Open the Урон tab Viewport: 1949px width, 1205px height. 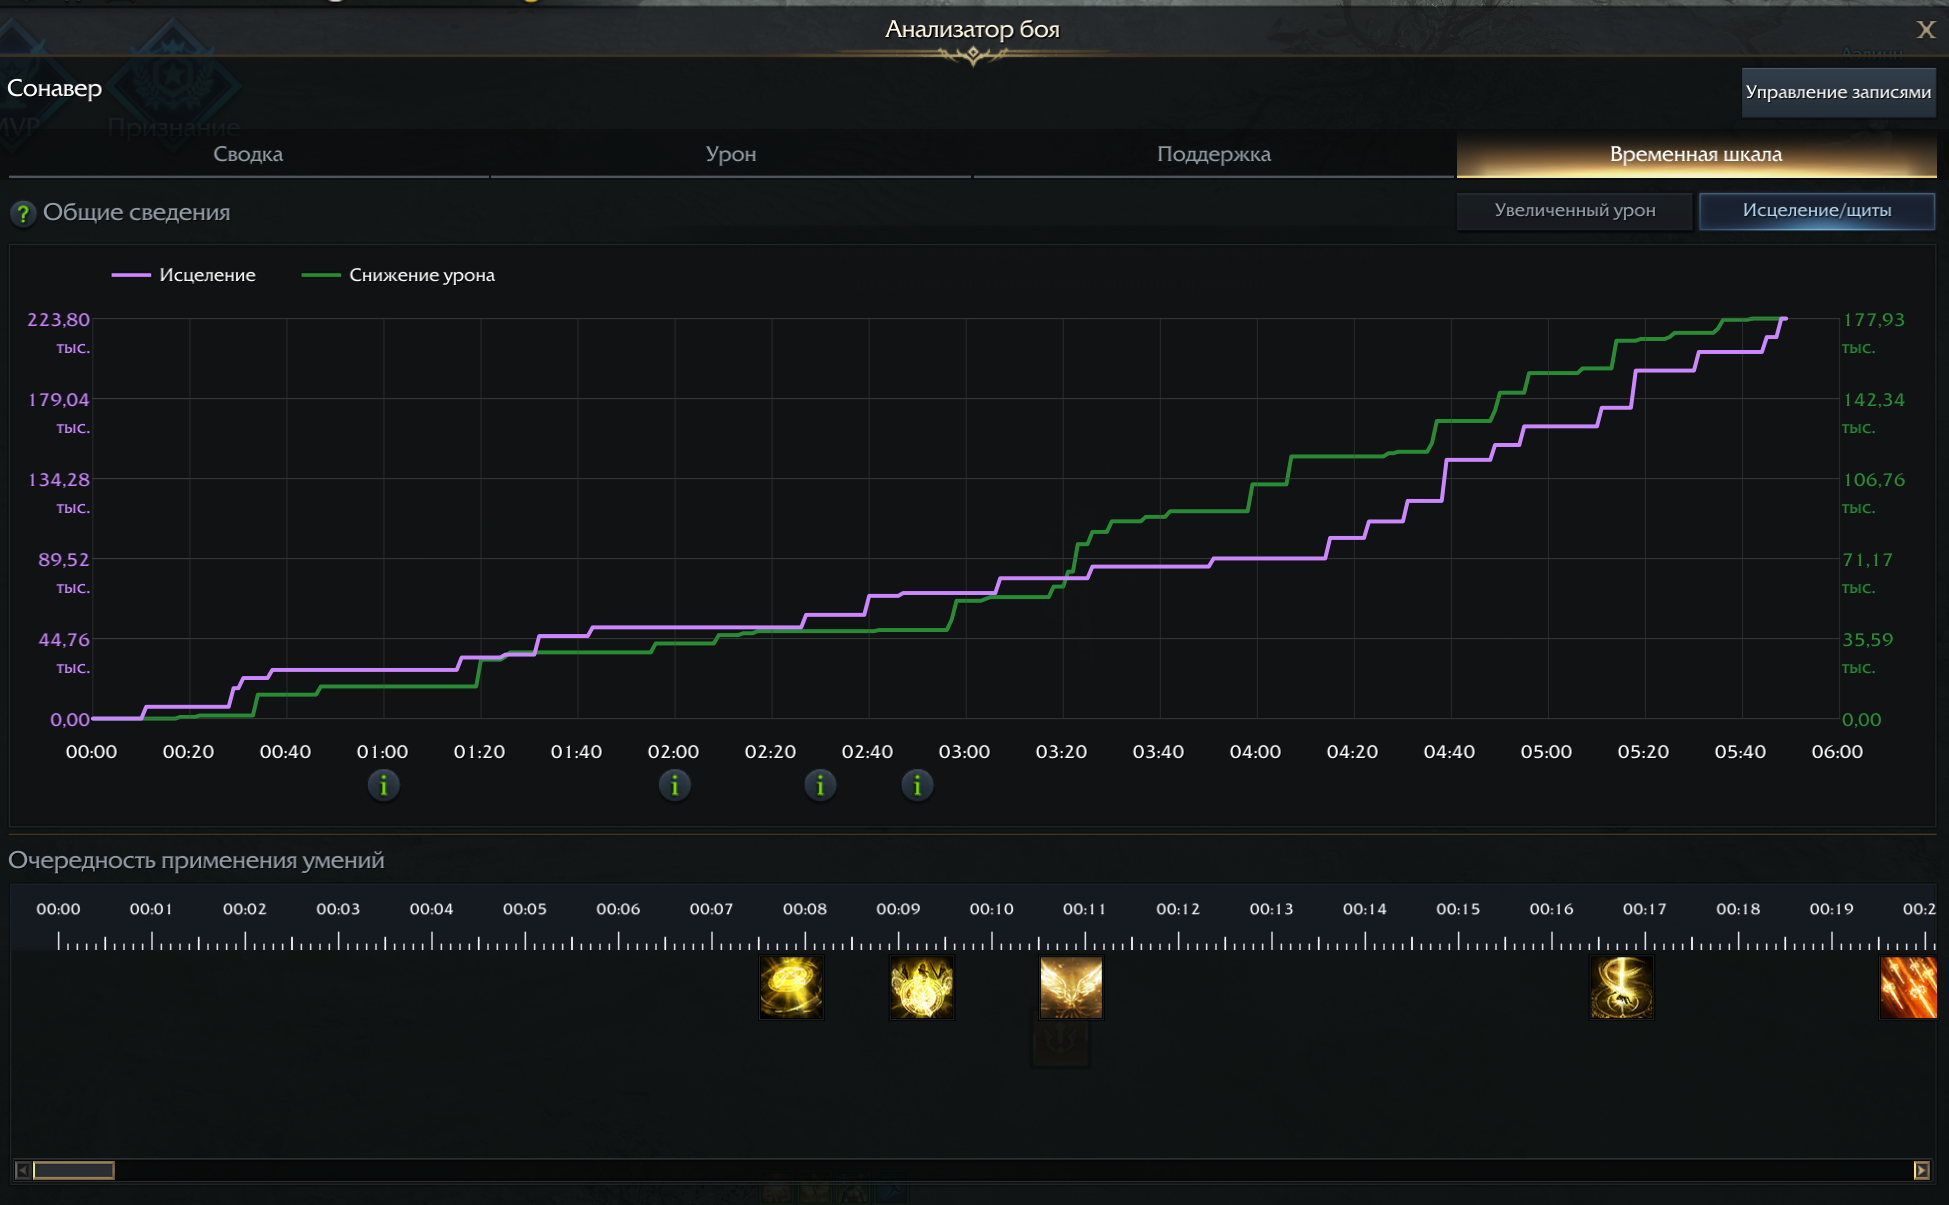point(731,154)
